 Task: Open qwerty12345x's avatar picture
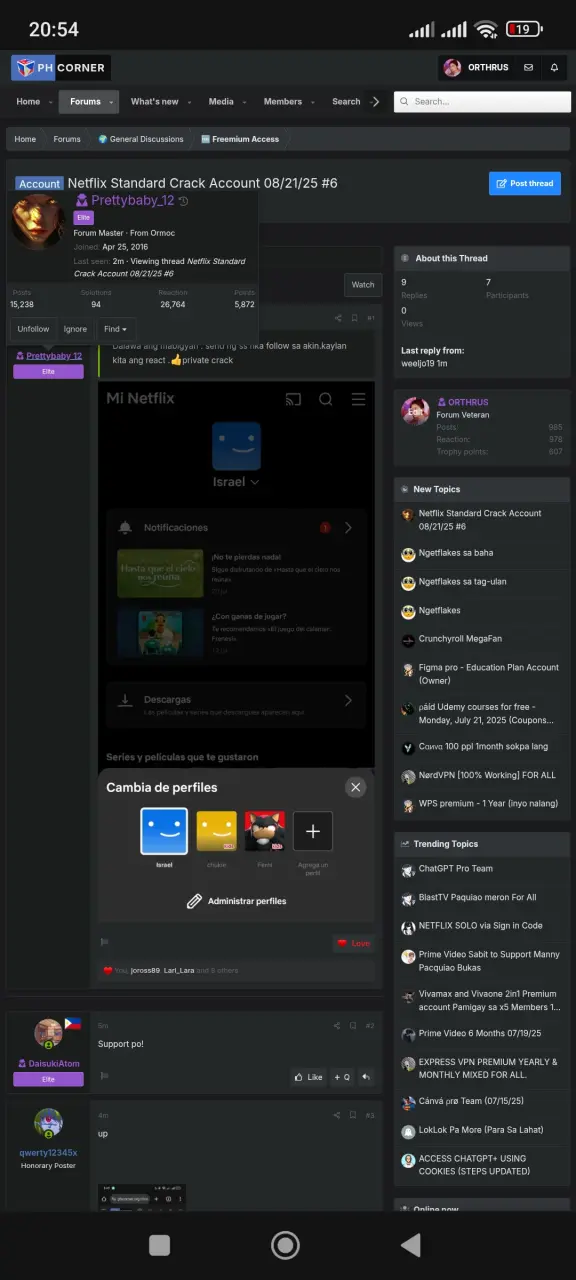(x=48, y=1123)
